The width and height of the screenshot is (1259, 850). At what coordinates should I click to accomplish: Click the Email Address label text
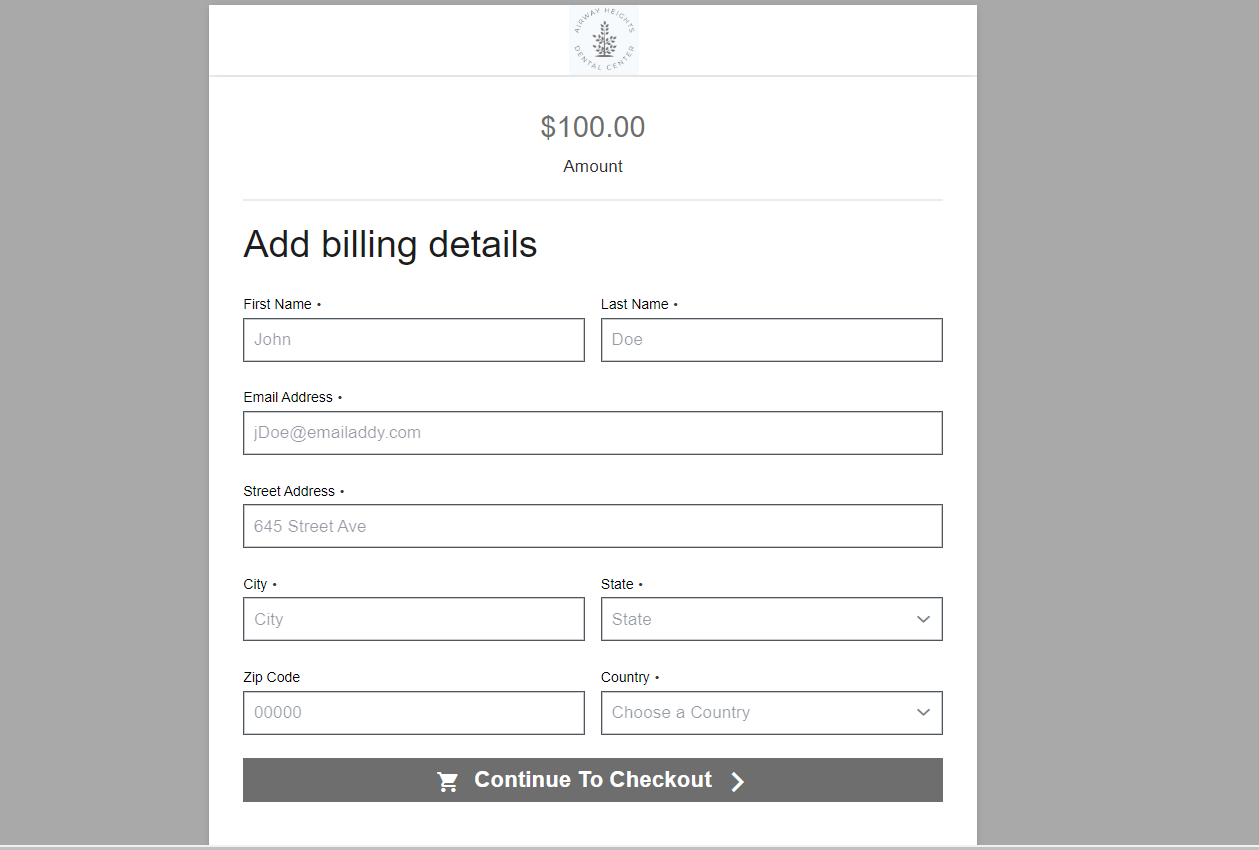coord(288,397)
